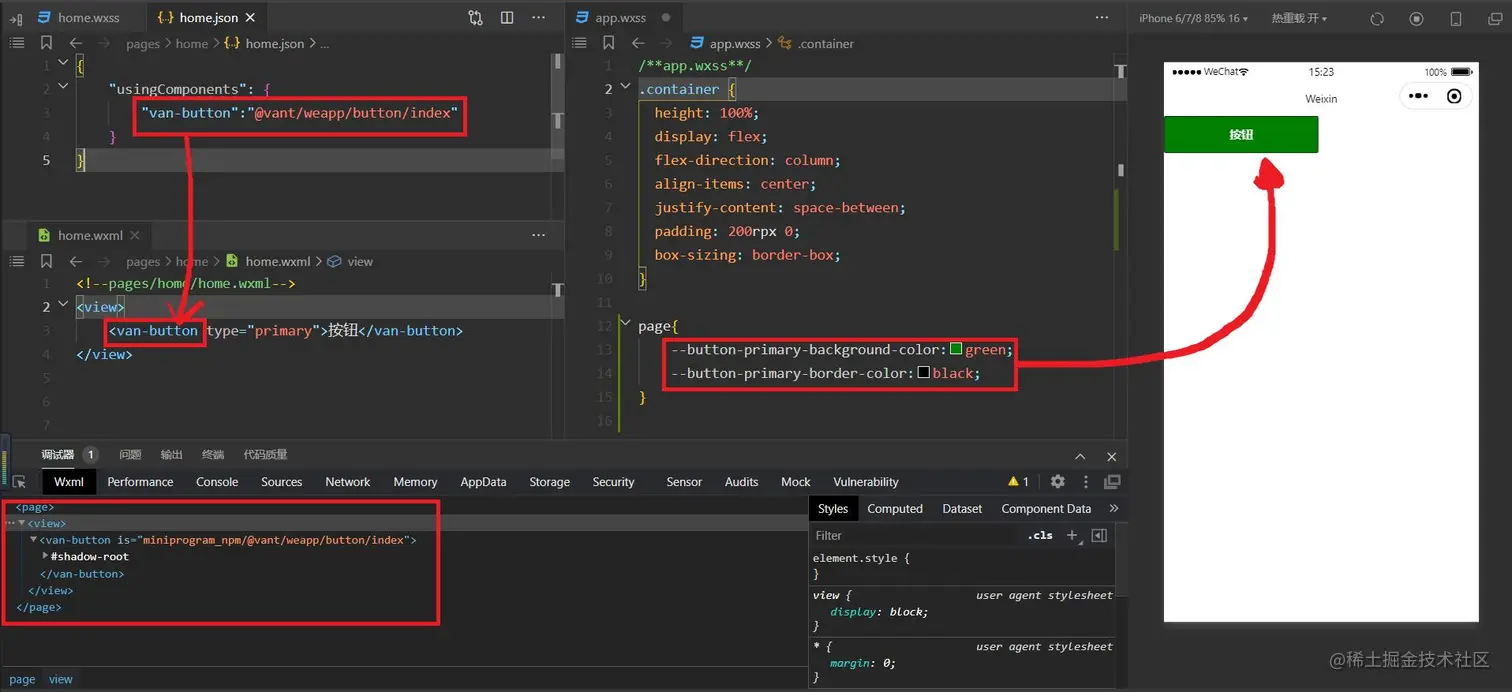The width and height of the screenshot is (1512, 692).
Task: Focus the Filter field in Styles pane
Action: [915, 535]
